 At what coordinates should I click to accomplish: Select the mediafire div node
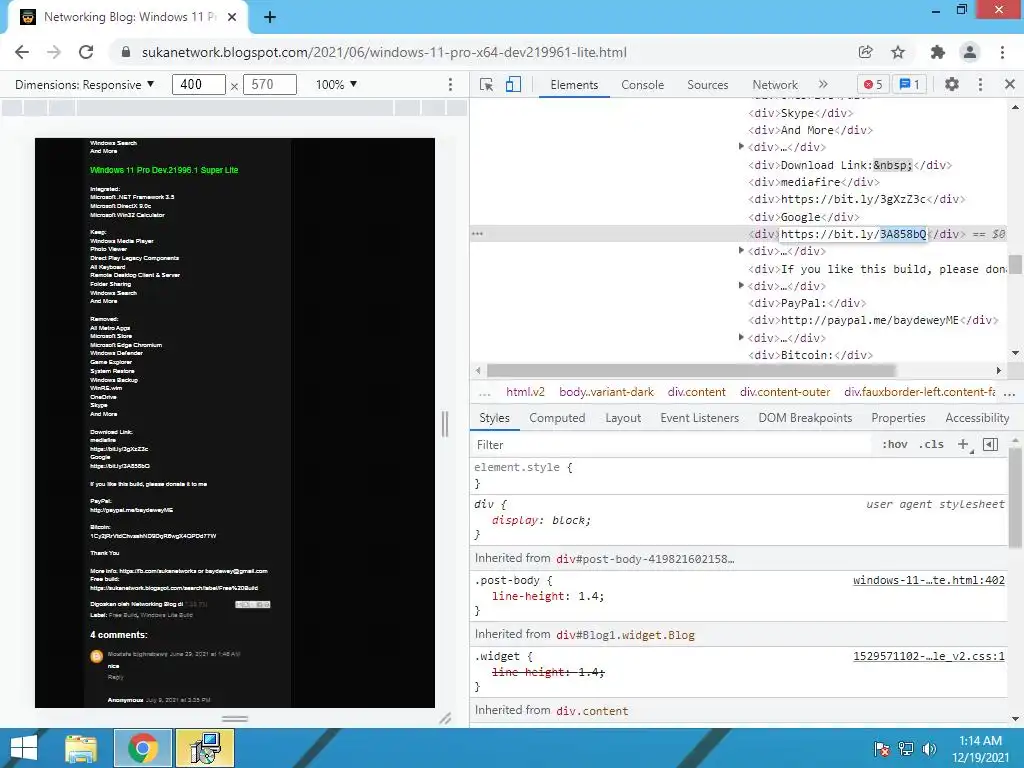click(x=814, y=182)
